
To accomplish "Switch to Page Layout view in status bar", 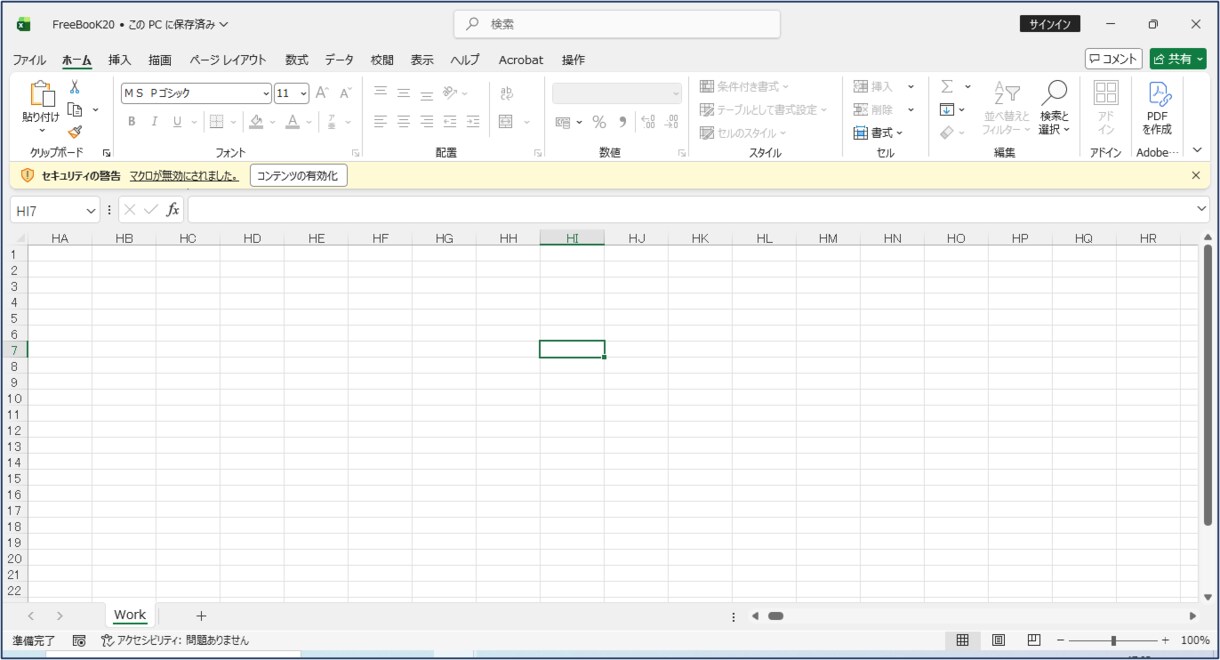I will pos(998,640).
